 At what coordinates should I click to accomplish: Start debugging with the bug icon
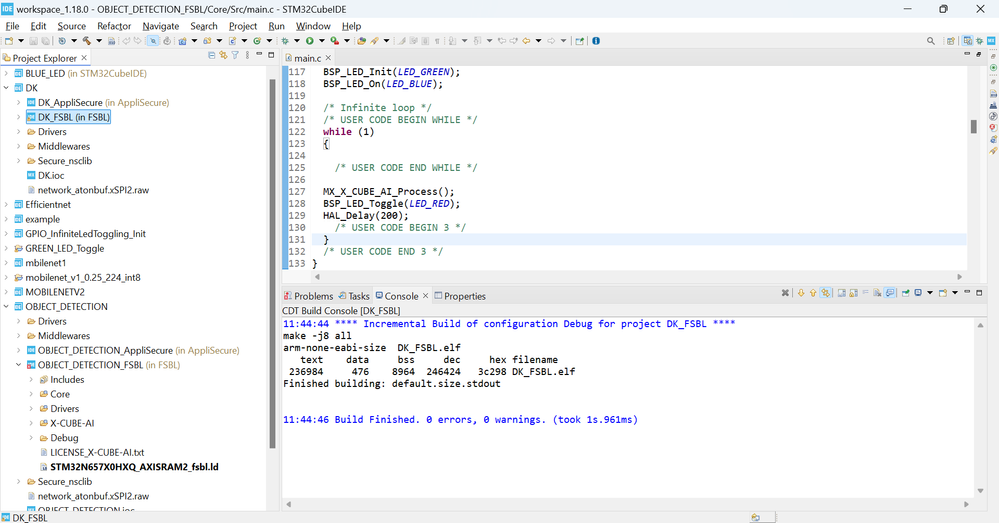[x=284, y=41]
